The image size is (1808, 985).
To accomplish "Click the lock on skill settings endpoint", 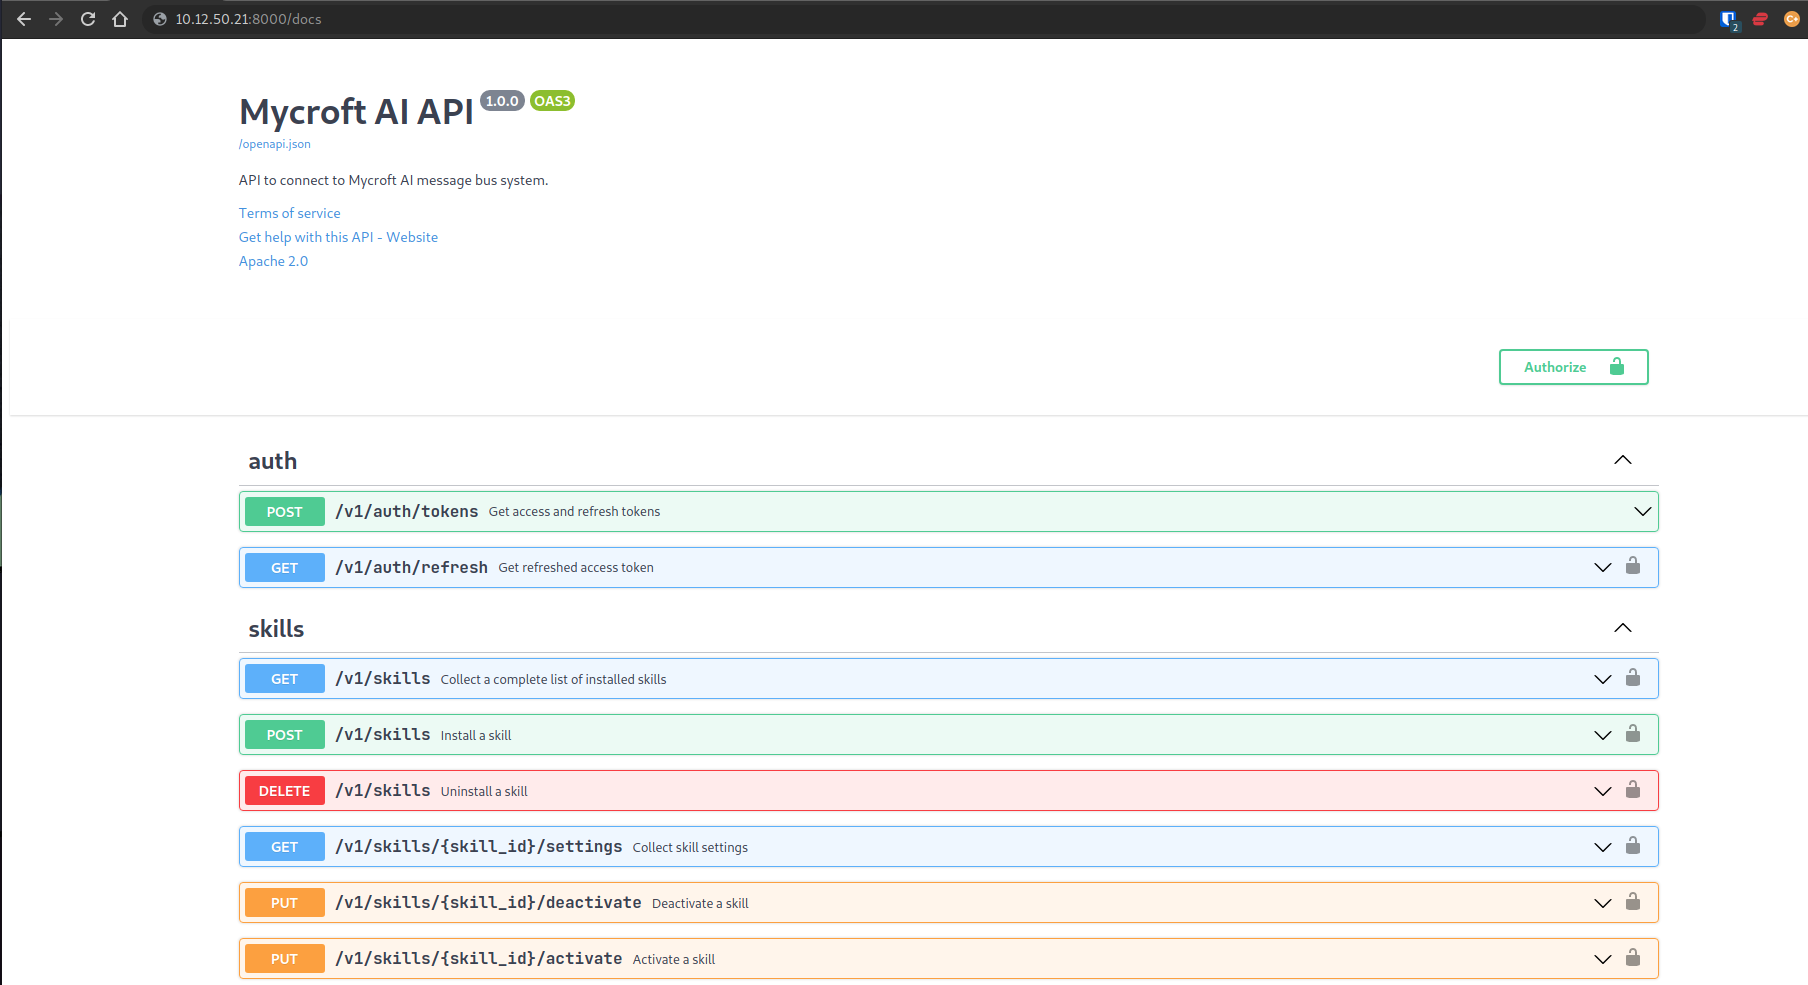I will click(1633, 846).
